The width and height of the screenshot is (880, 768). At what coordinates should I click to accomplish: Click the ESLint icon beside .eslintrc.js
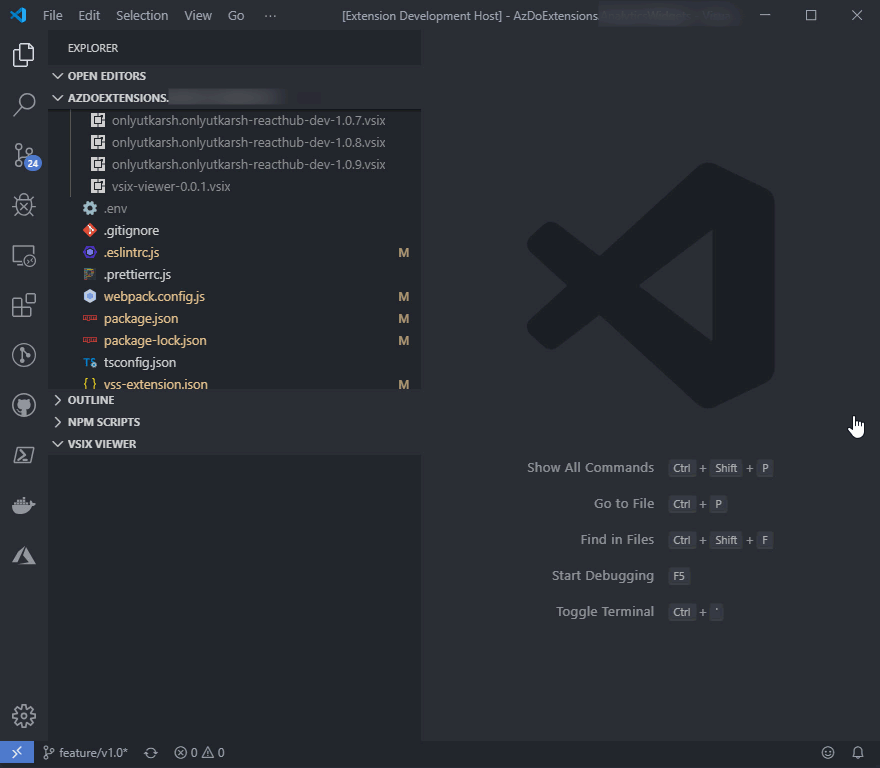pyautogui.click(x=90, y=252)
